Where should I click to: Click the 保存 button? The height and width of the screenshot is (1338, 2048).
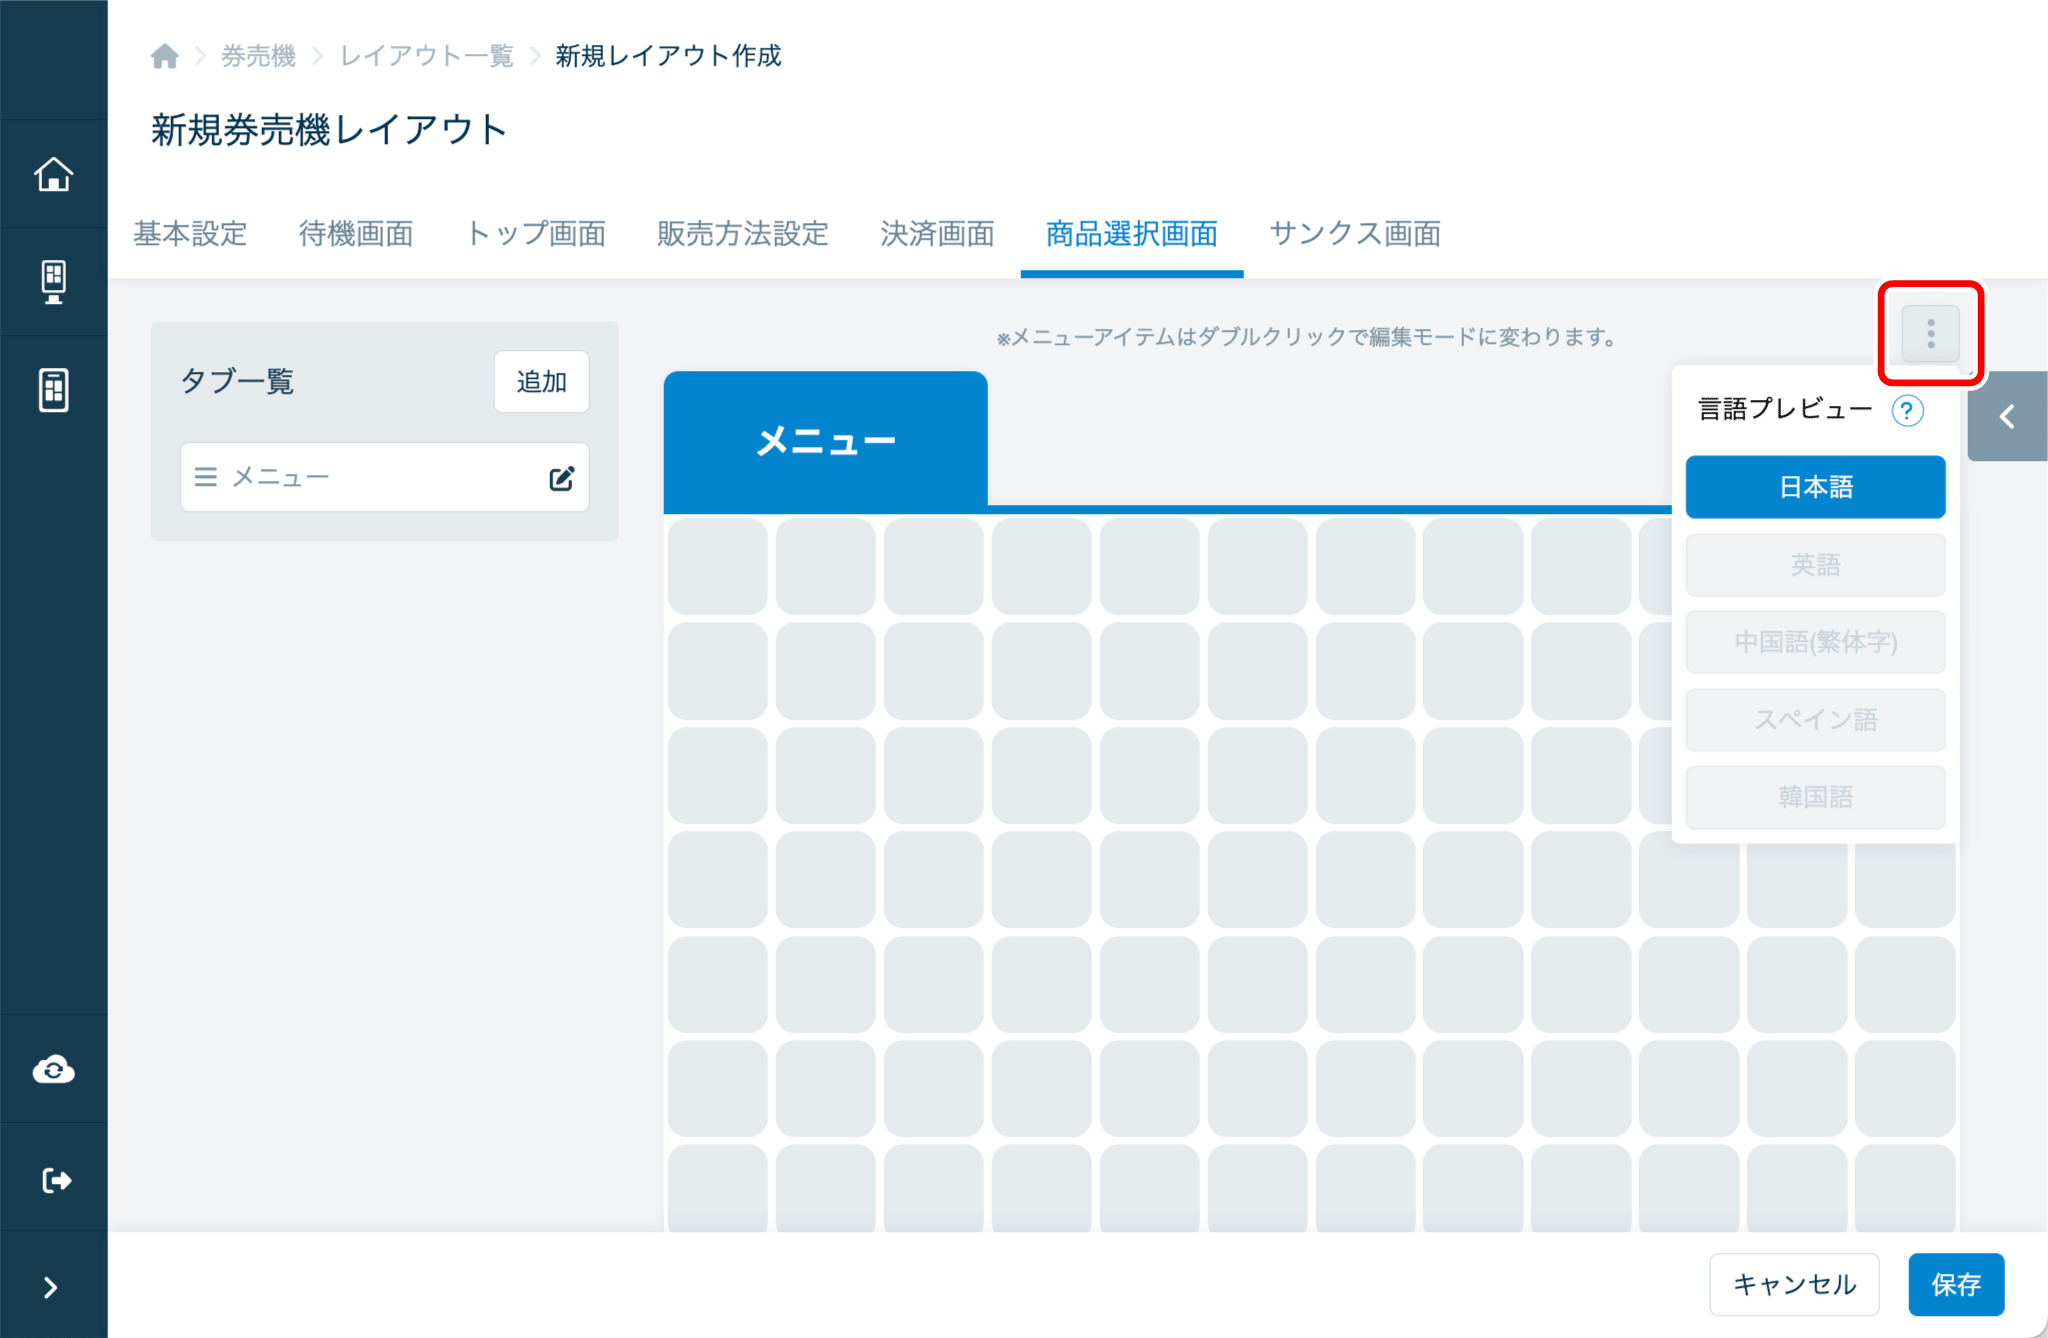1955,1284
